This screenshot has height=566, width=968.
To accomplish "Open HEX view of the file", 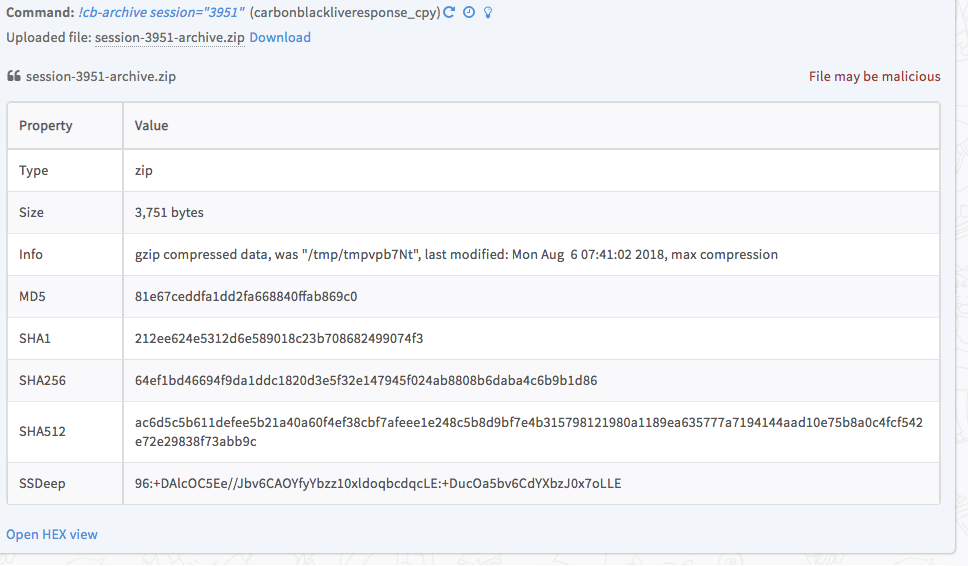I will (x=52, y=534).
